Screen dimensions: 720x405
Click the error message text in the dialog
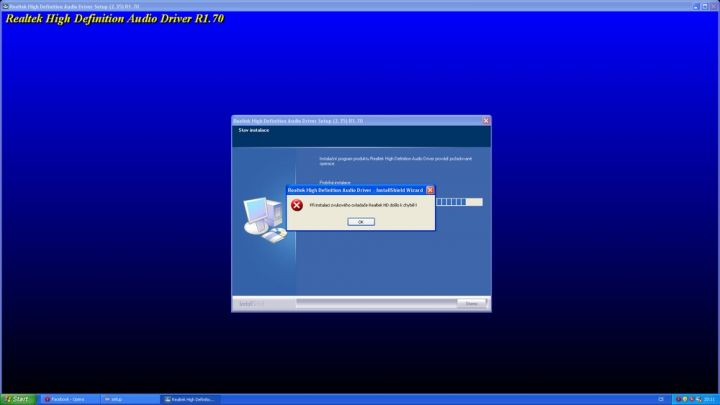tap(363, 205)
